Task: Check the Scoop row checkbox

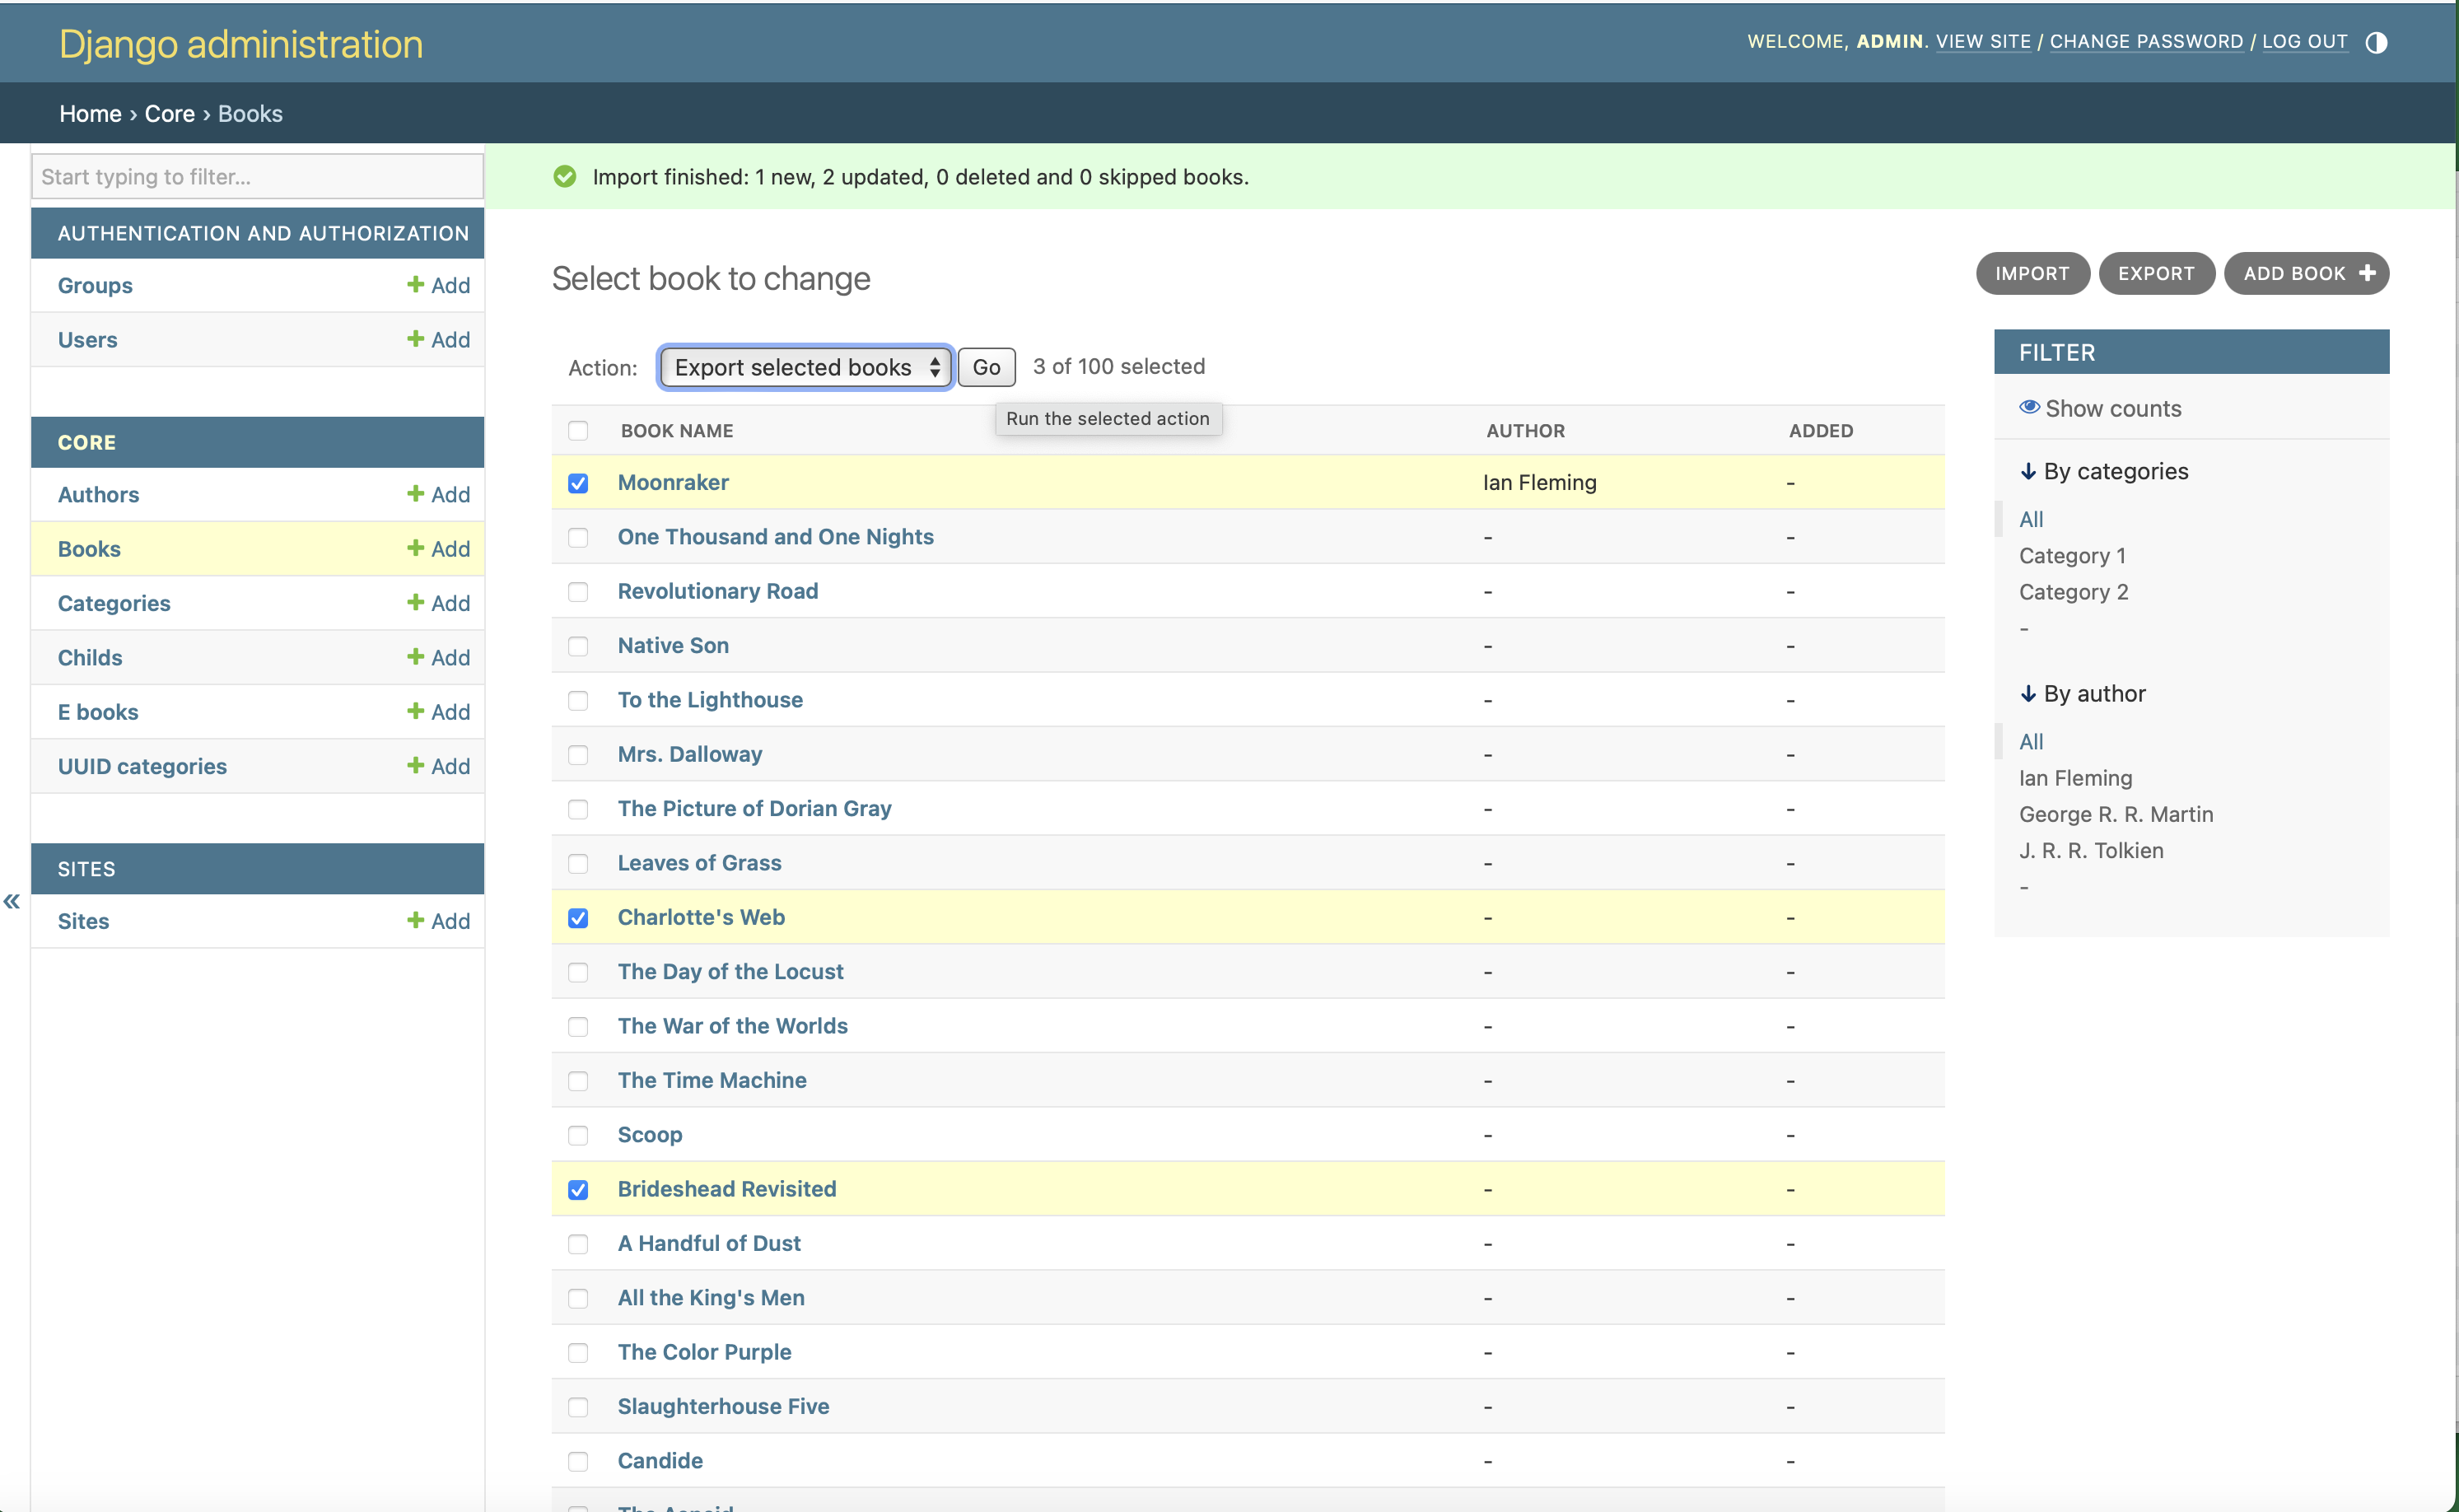Action: [x=578, y=1135]
